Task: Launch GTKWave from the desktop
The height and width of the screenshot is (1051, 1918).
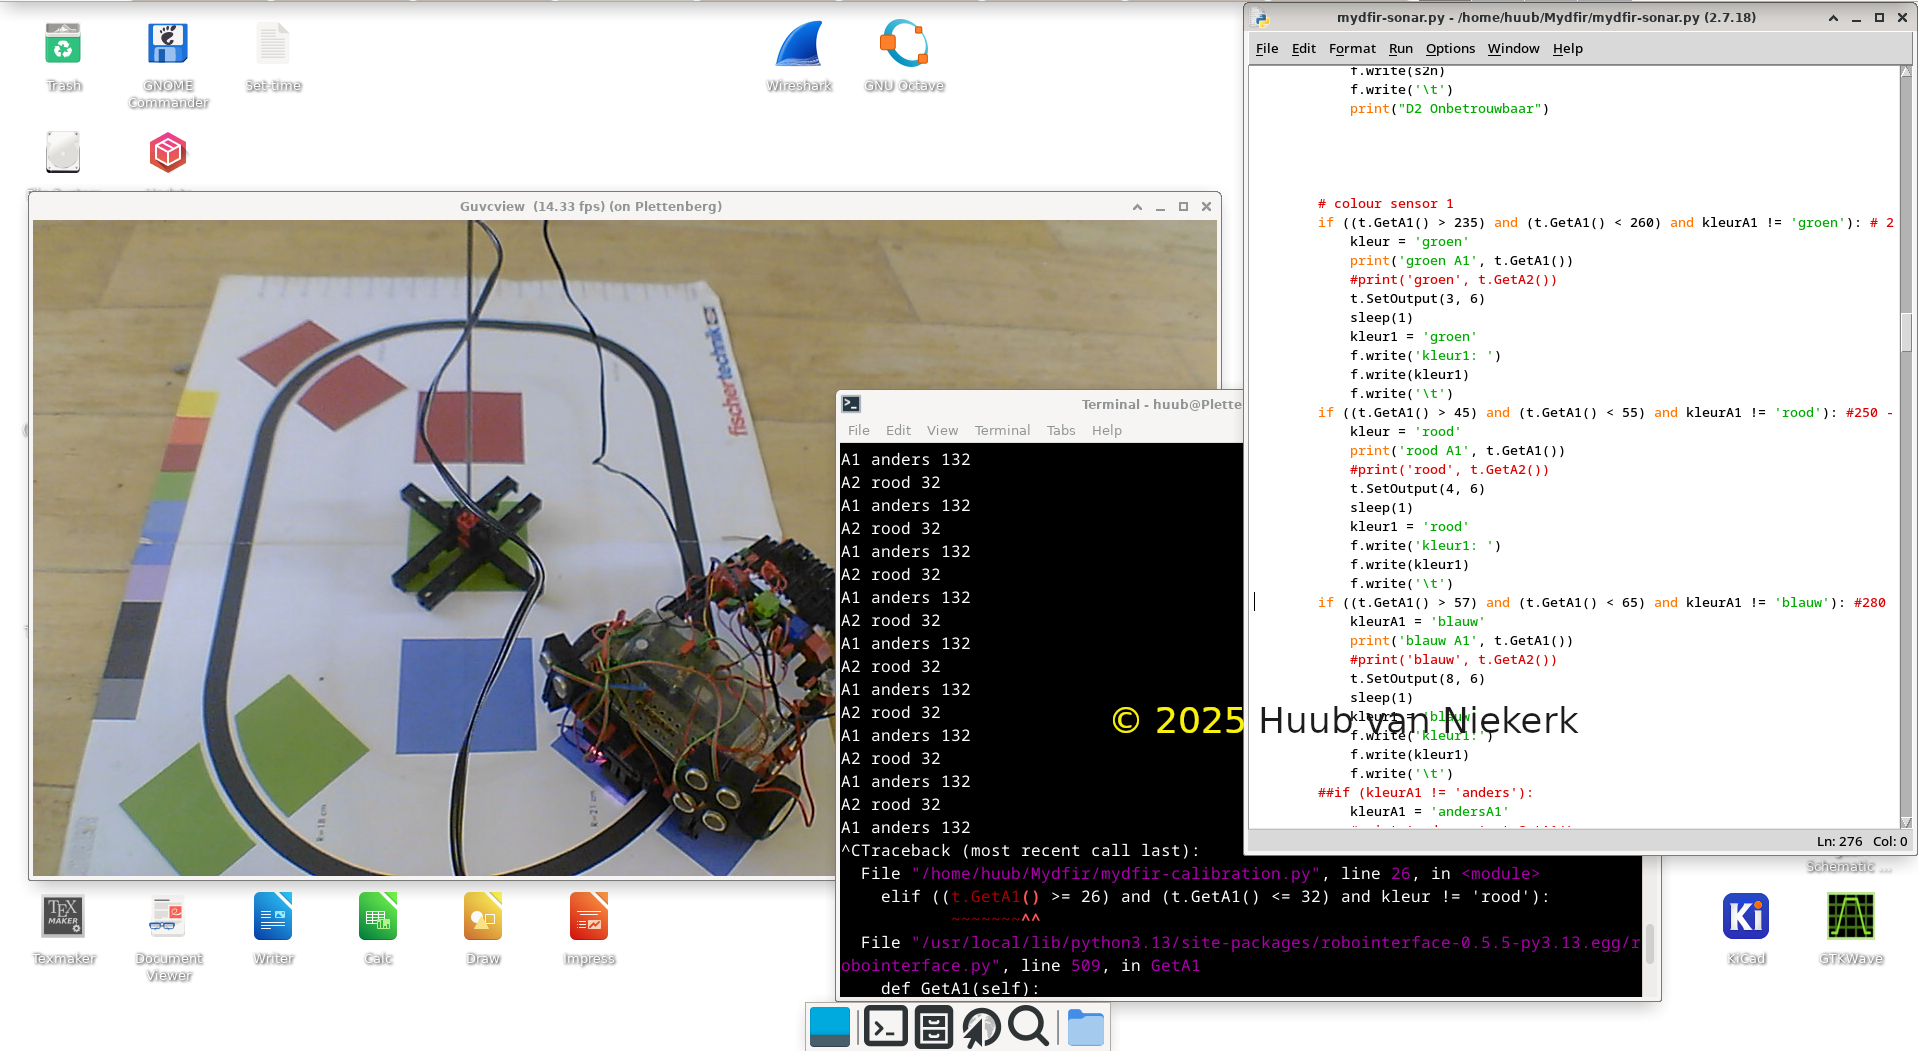Action: point(1851,918)
